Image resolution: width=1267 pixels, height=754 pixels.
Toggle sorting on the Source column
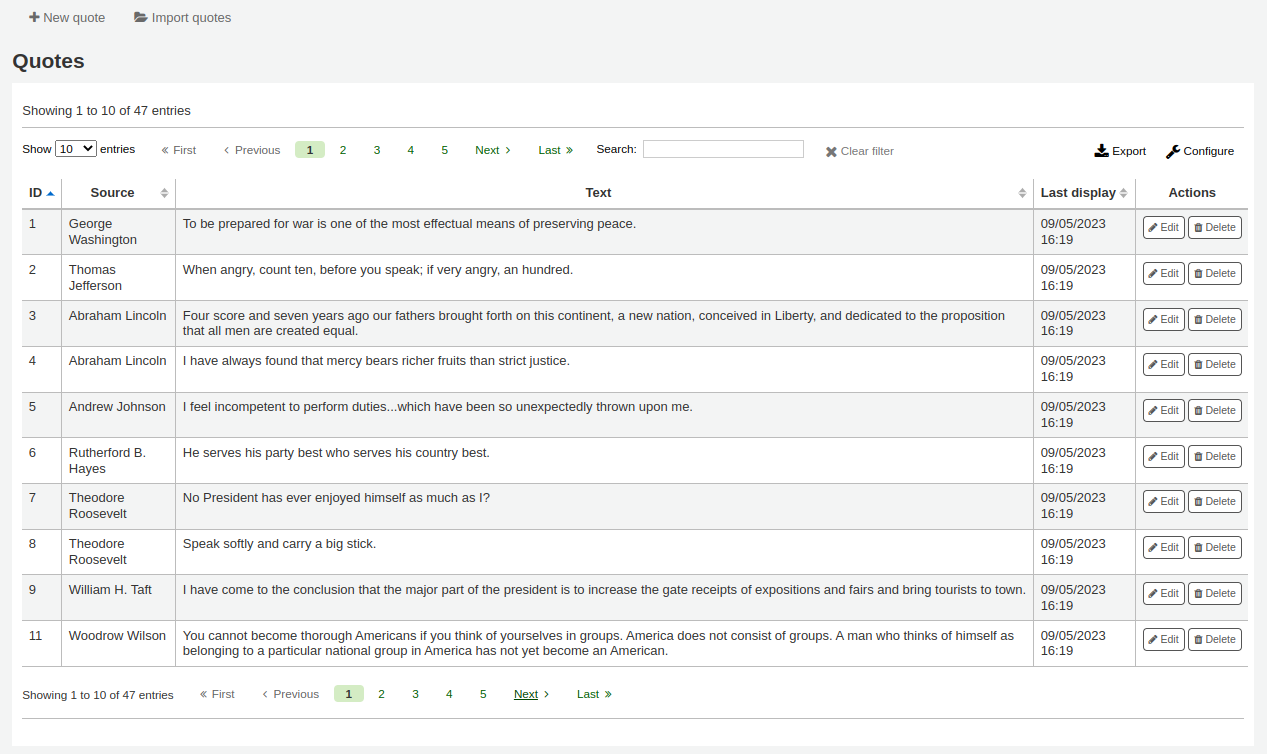click(112, 192)
